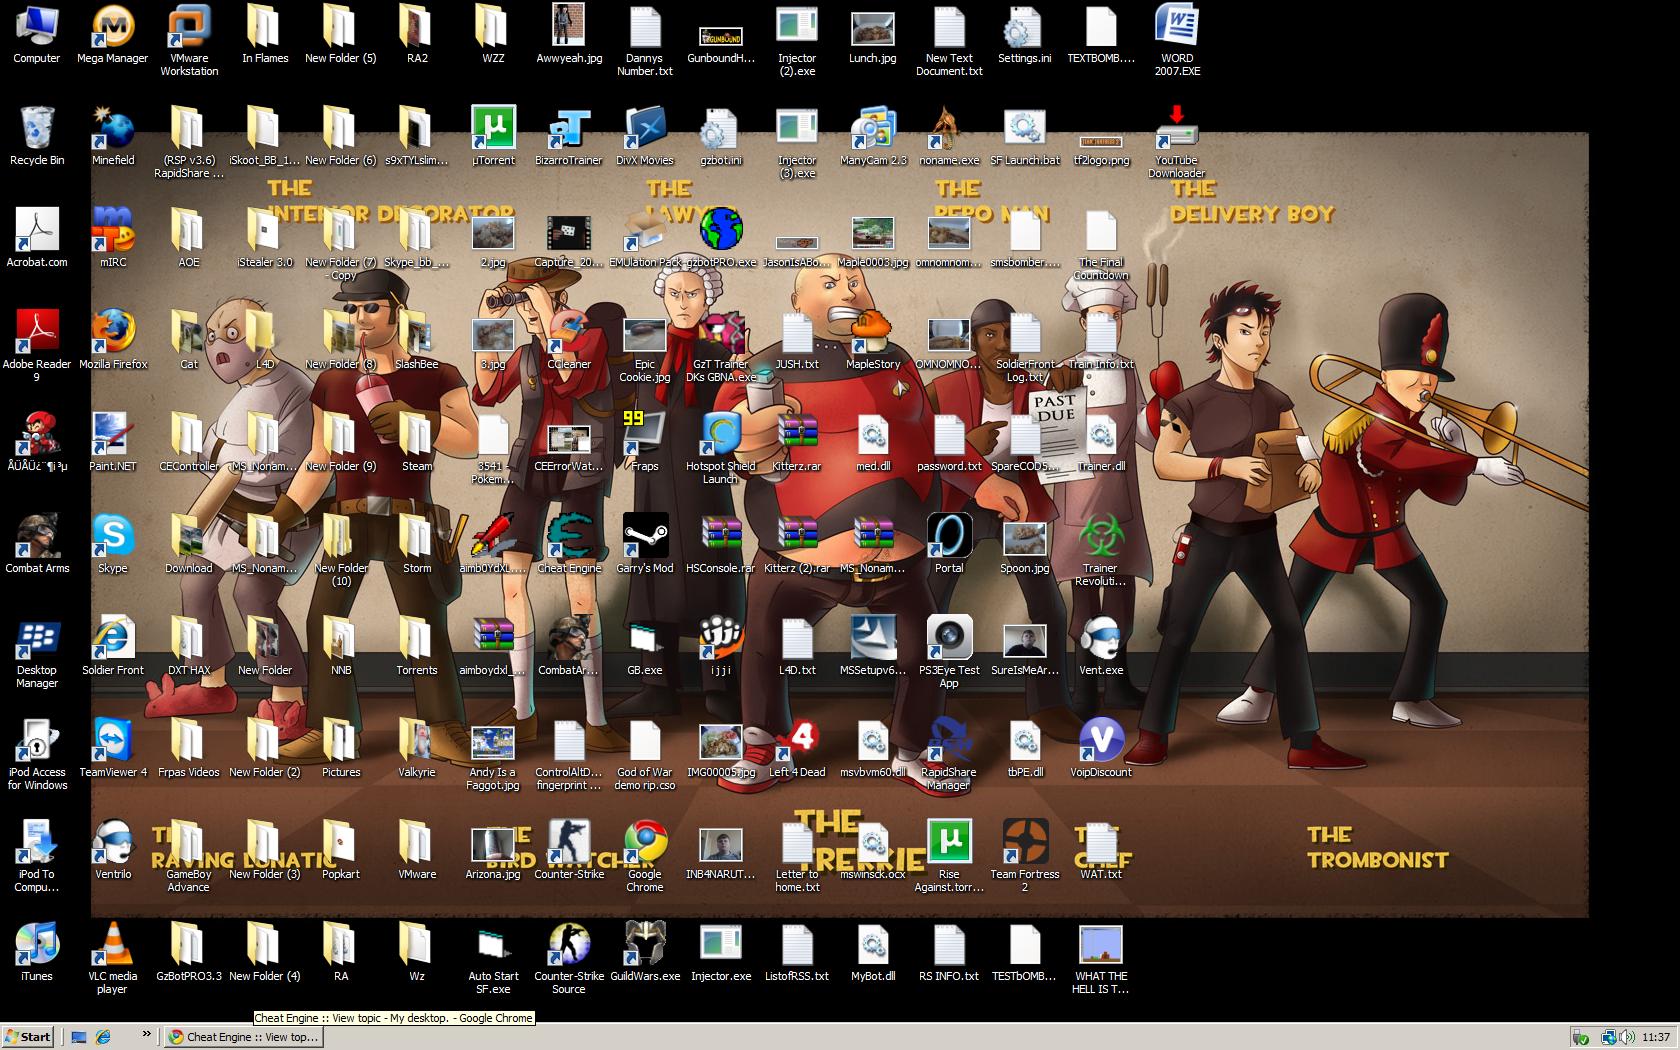Click Show Desktop quick launch icon
The height and width of the screenshot is (1050, 1680).
(80, 1037)
